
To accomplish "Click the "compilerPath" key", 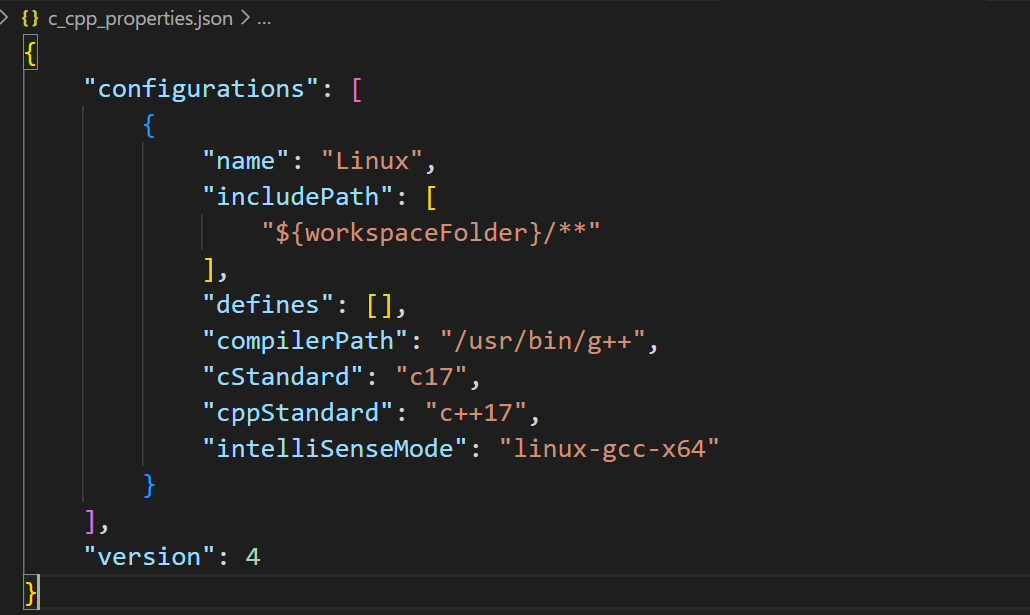I will click(305, 341).
